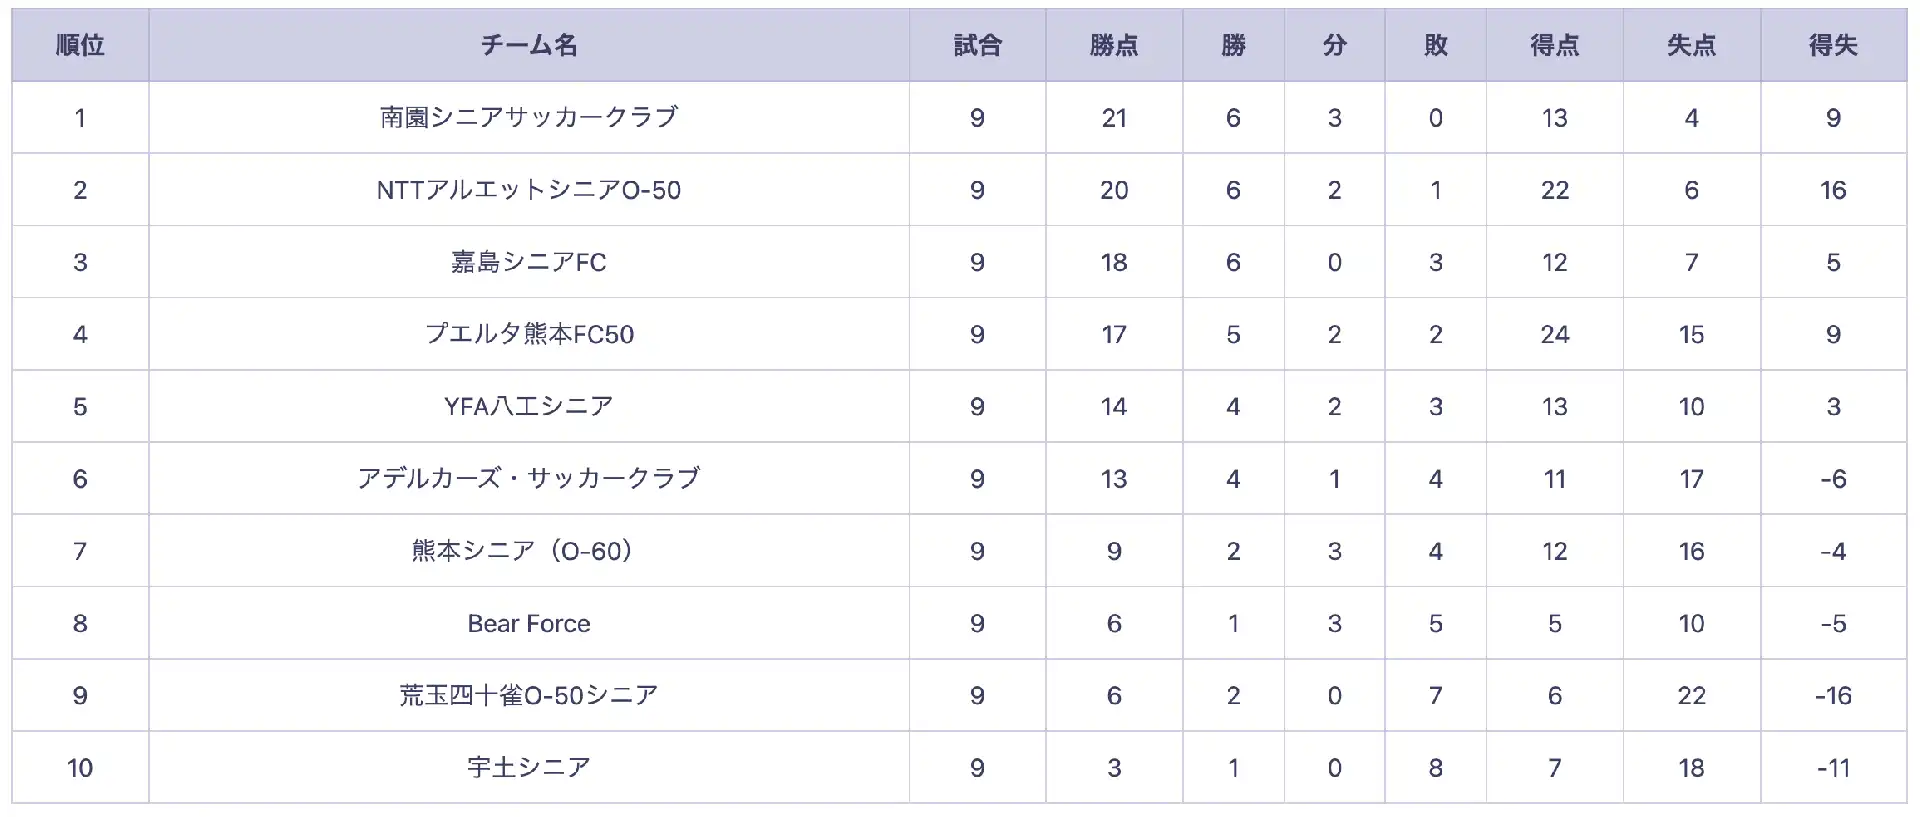
Task: Select team 嘉島シニアFC
Action: click(529, 262)
